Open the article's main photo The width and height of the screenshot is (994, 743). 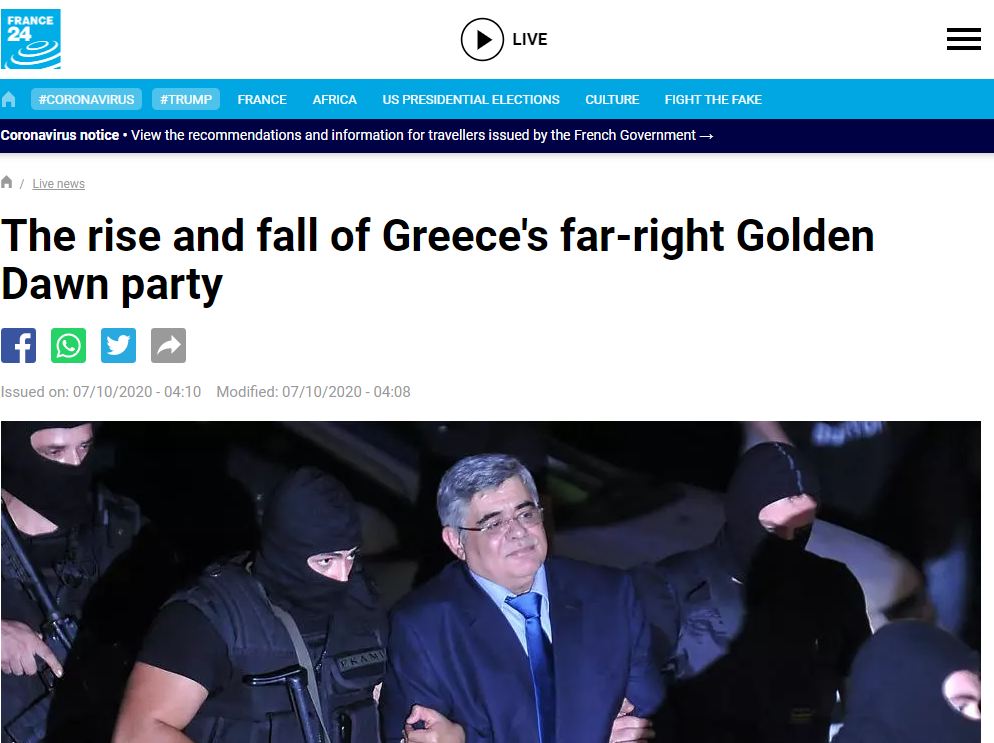click(491, 582)
